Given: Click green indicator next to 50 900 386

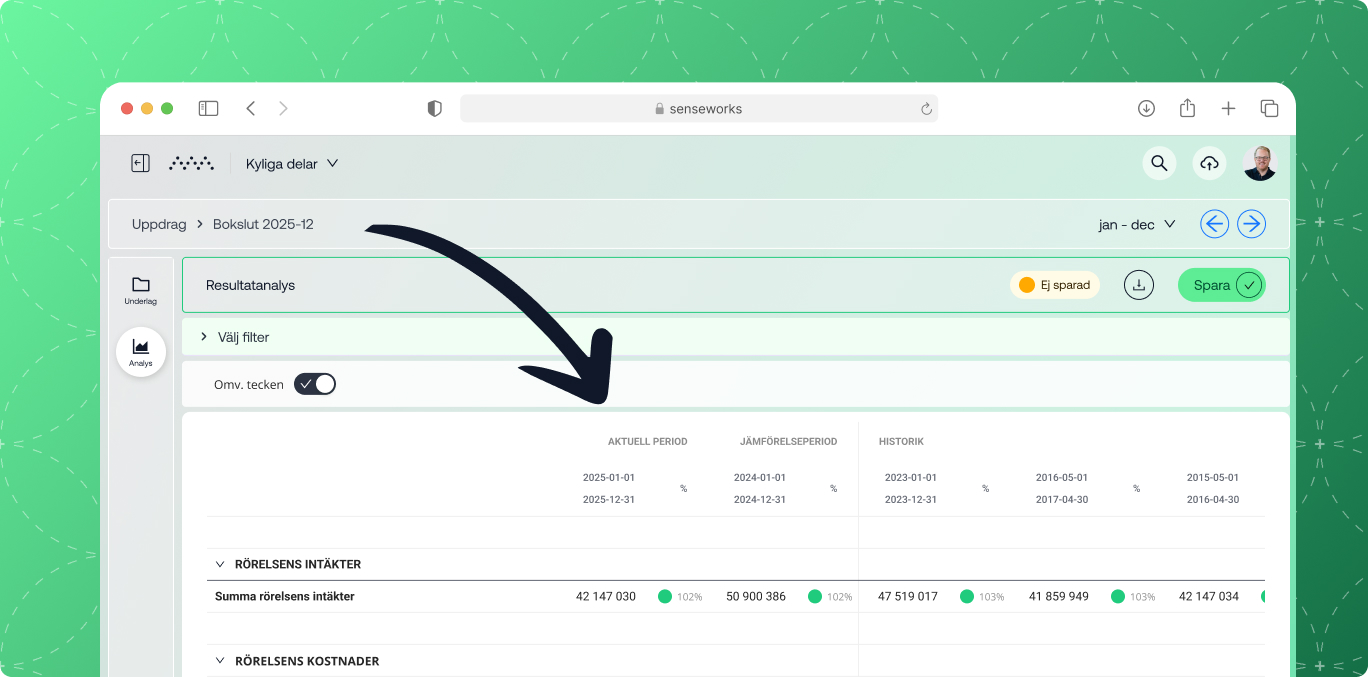Looking at the screenshot, I should (815, 596).
